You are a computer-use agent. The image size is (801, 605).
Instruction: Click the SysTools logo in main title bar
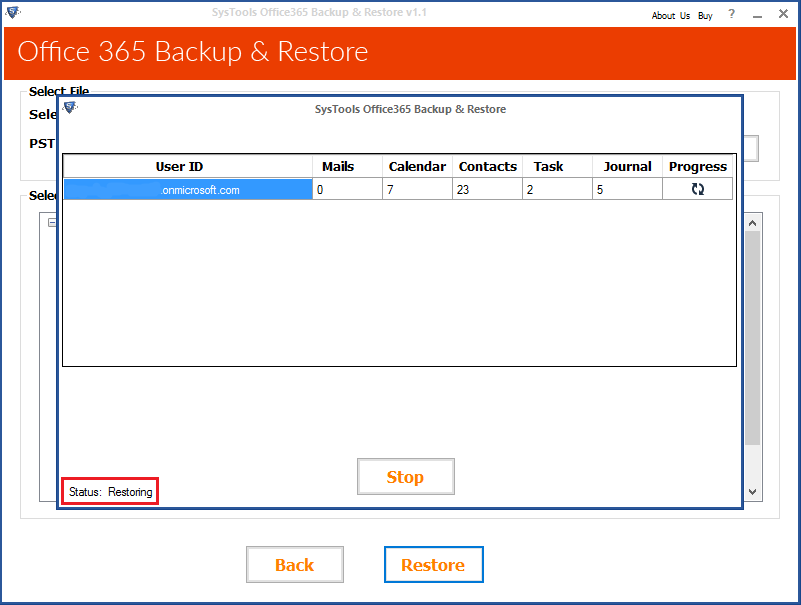pos(13,12)
